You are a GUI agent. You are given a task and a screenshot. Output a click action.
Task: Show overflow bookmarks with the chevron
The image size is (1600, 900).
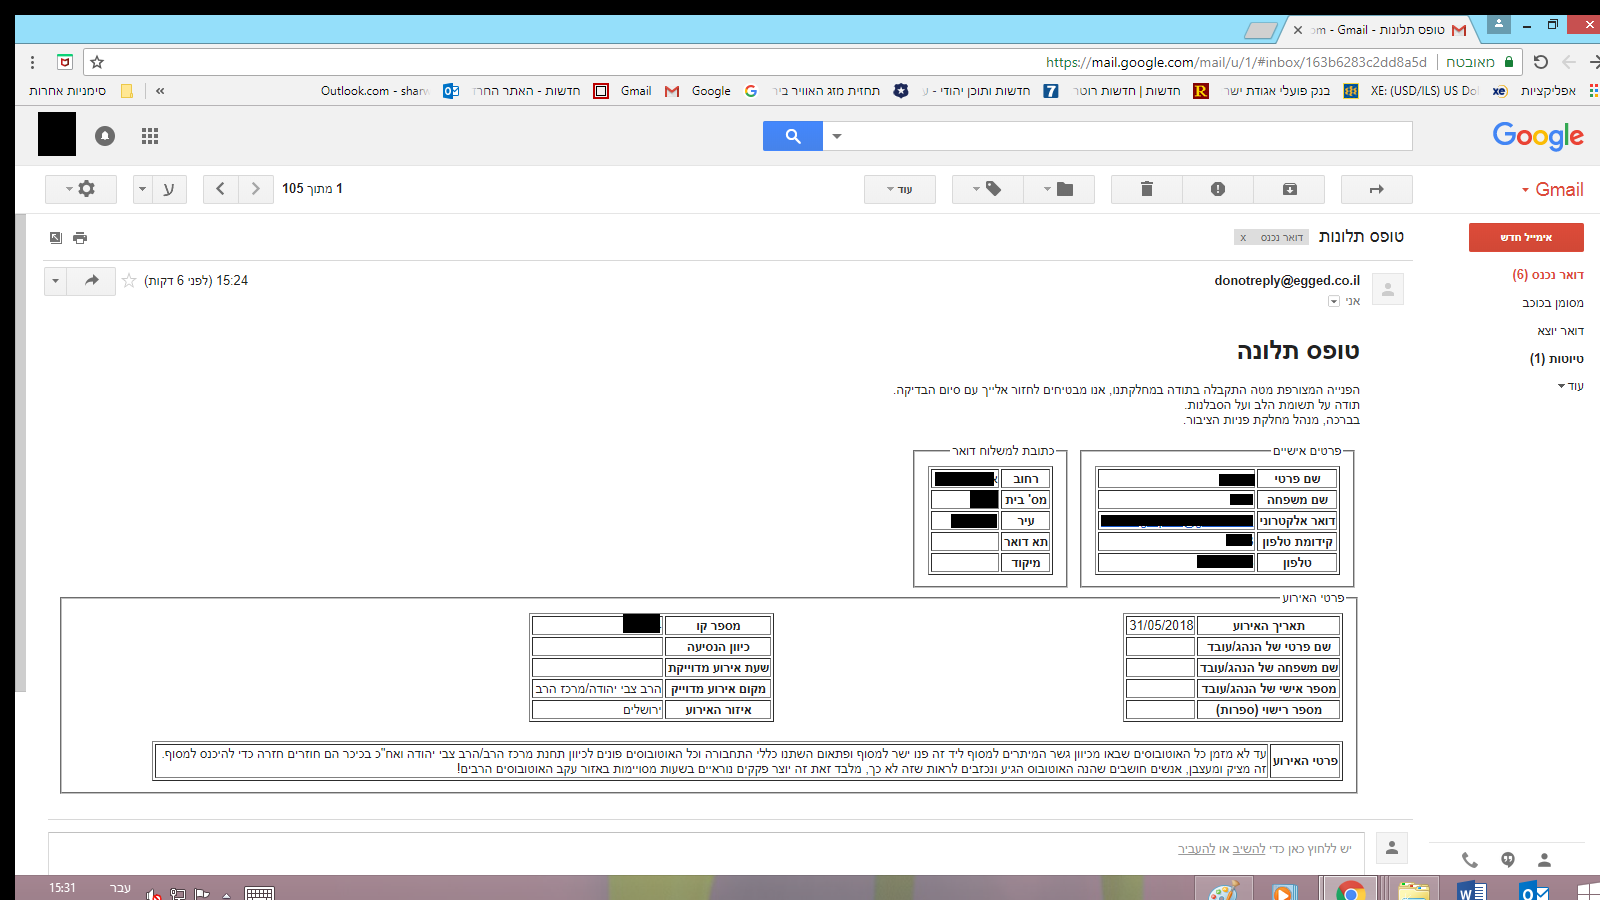[x=160, y=91]
